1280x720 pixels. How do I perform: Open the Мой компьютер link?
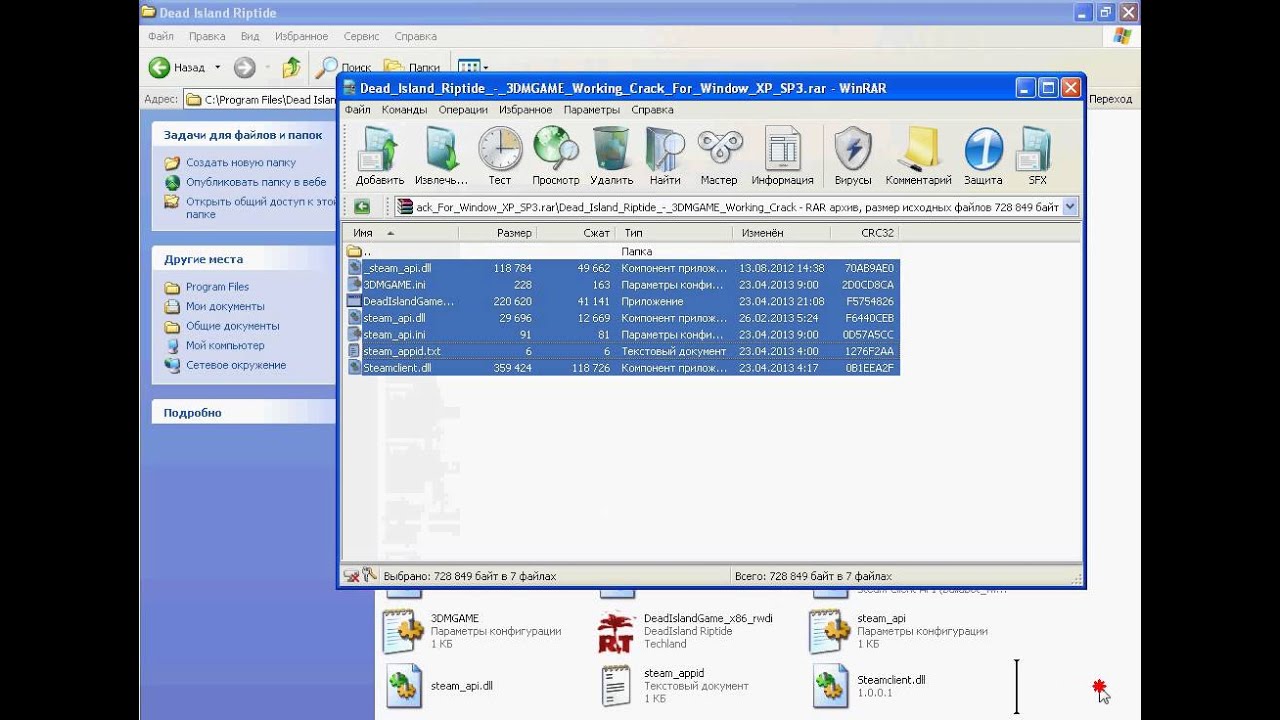(225, 345)
